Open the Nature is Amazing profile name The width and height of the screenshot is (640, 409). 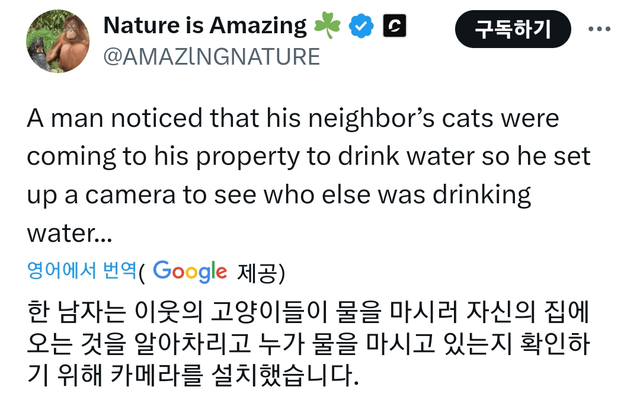(x=205, y=26)
